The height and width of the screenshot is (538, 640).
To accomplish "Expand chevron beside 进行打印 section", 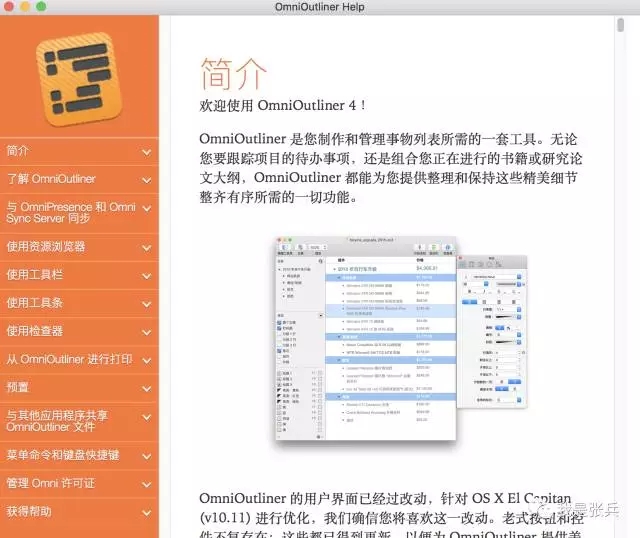I will [x=147, y=360].
